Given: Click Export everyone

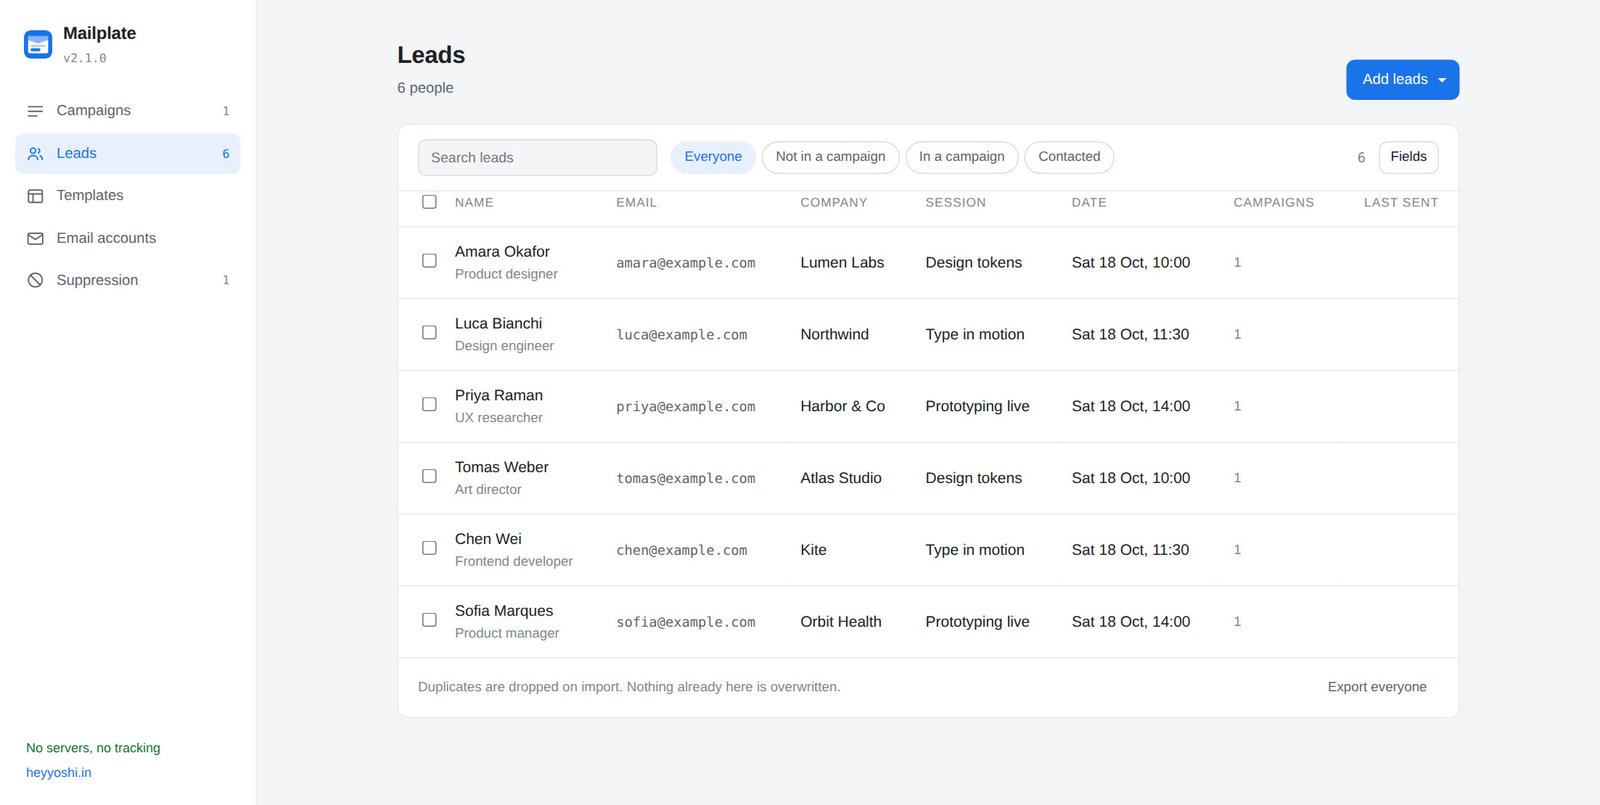Looking at the screenshot, I should [x=1377, y=687].
